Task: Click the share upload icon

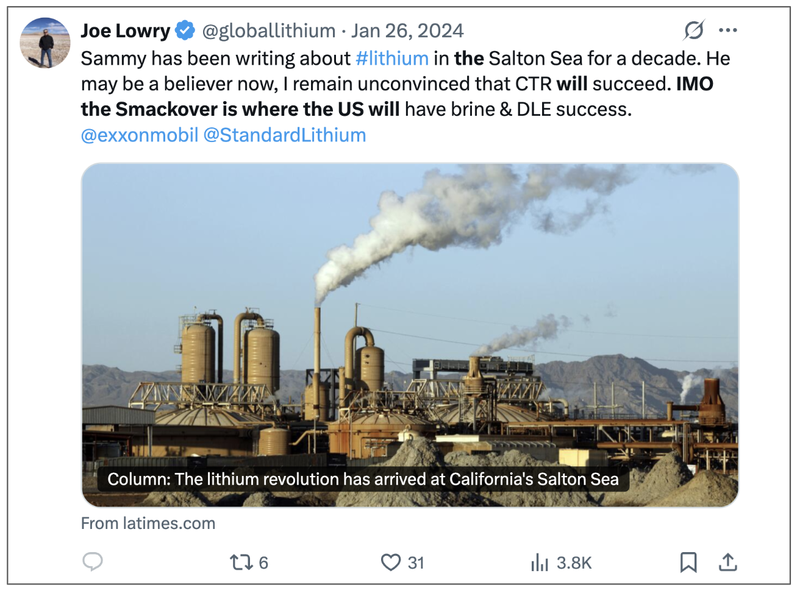Action: click(728, 562)
